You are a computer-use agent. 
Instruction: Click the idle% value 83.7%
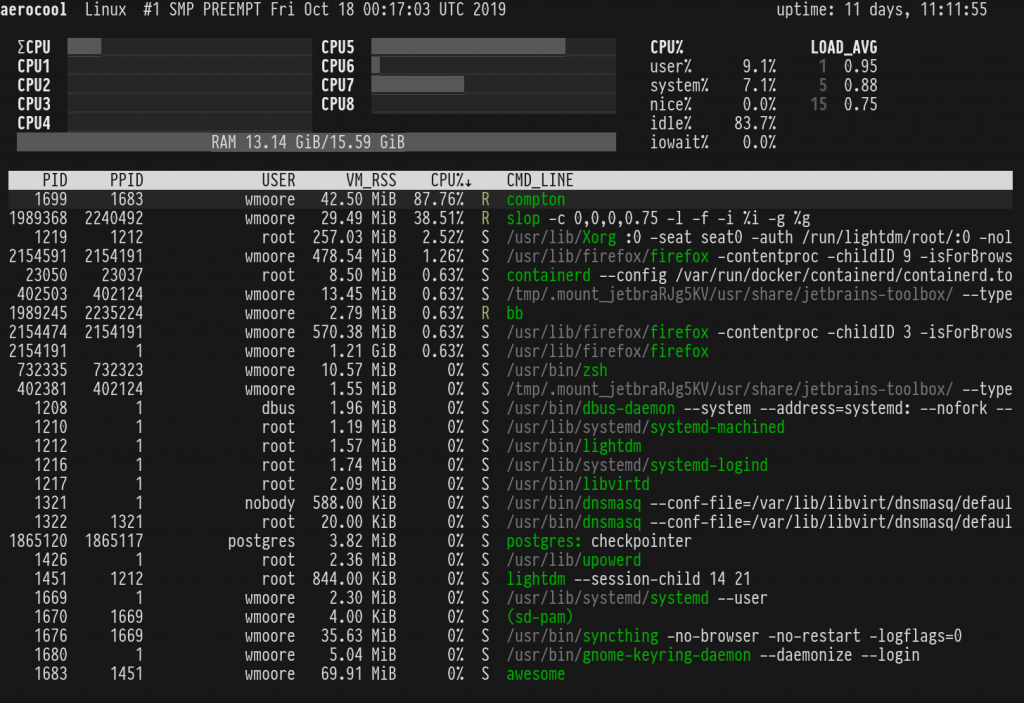(755, 123)
